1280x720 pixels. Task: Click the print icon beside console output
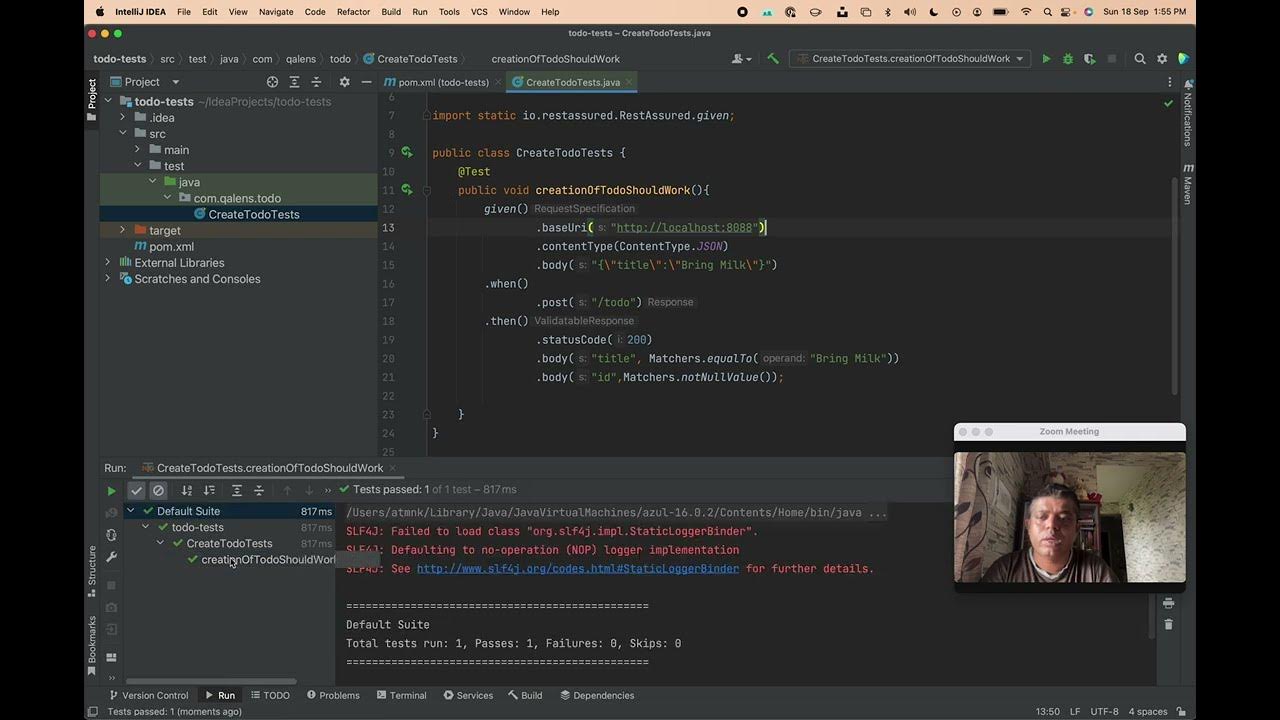point(1168,603)
